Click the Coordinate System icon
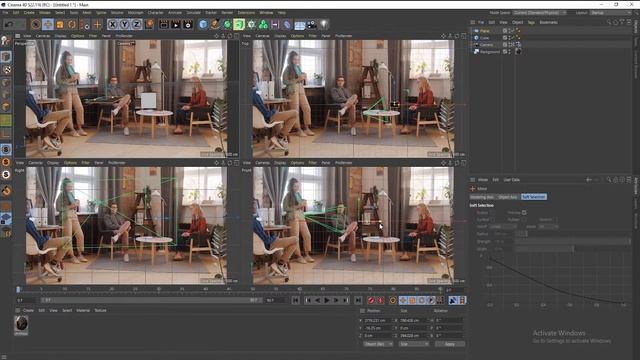This screenshot has height=360, width=640. pos(149,24)
